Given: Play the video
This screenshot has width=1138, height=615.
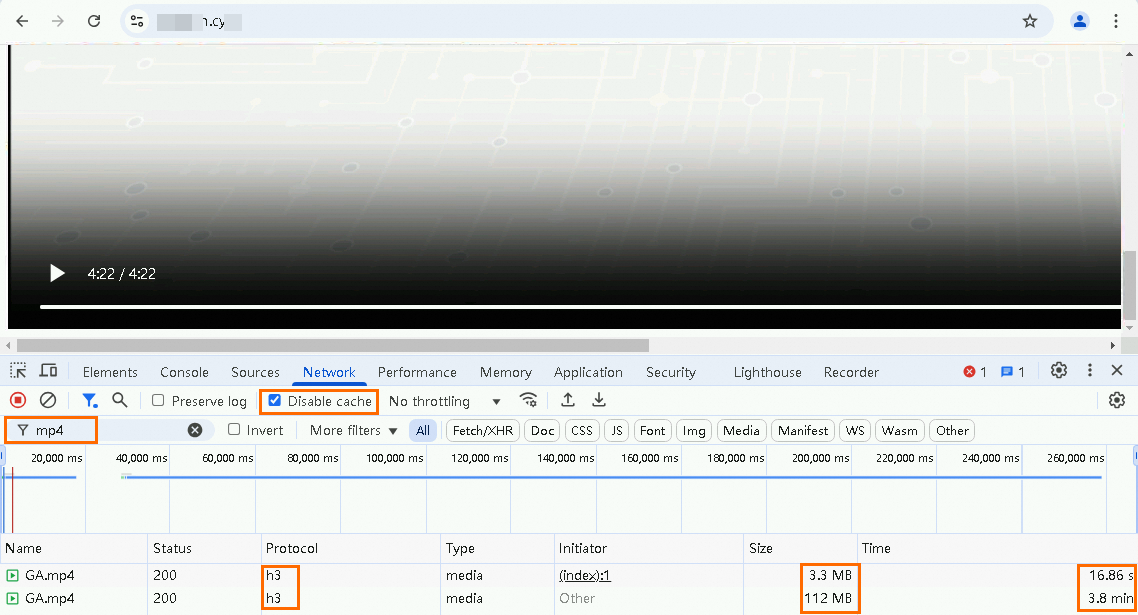Looking at the screenshot, I should [57, 273].
